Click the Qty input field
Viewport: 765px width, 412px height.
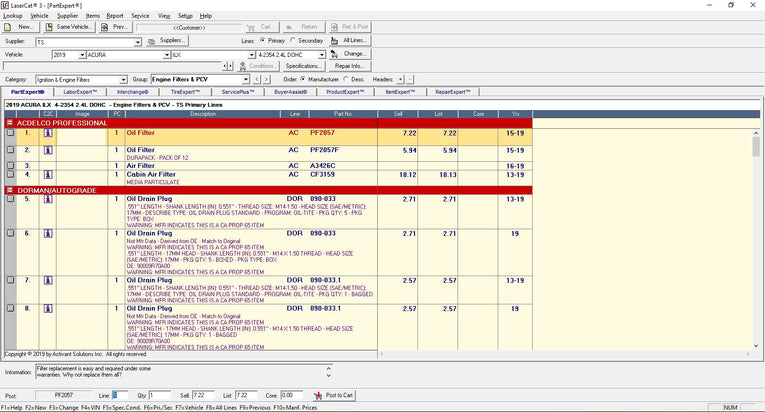pyautogui.click(x=160, y=395)
